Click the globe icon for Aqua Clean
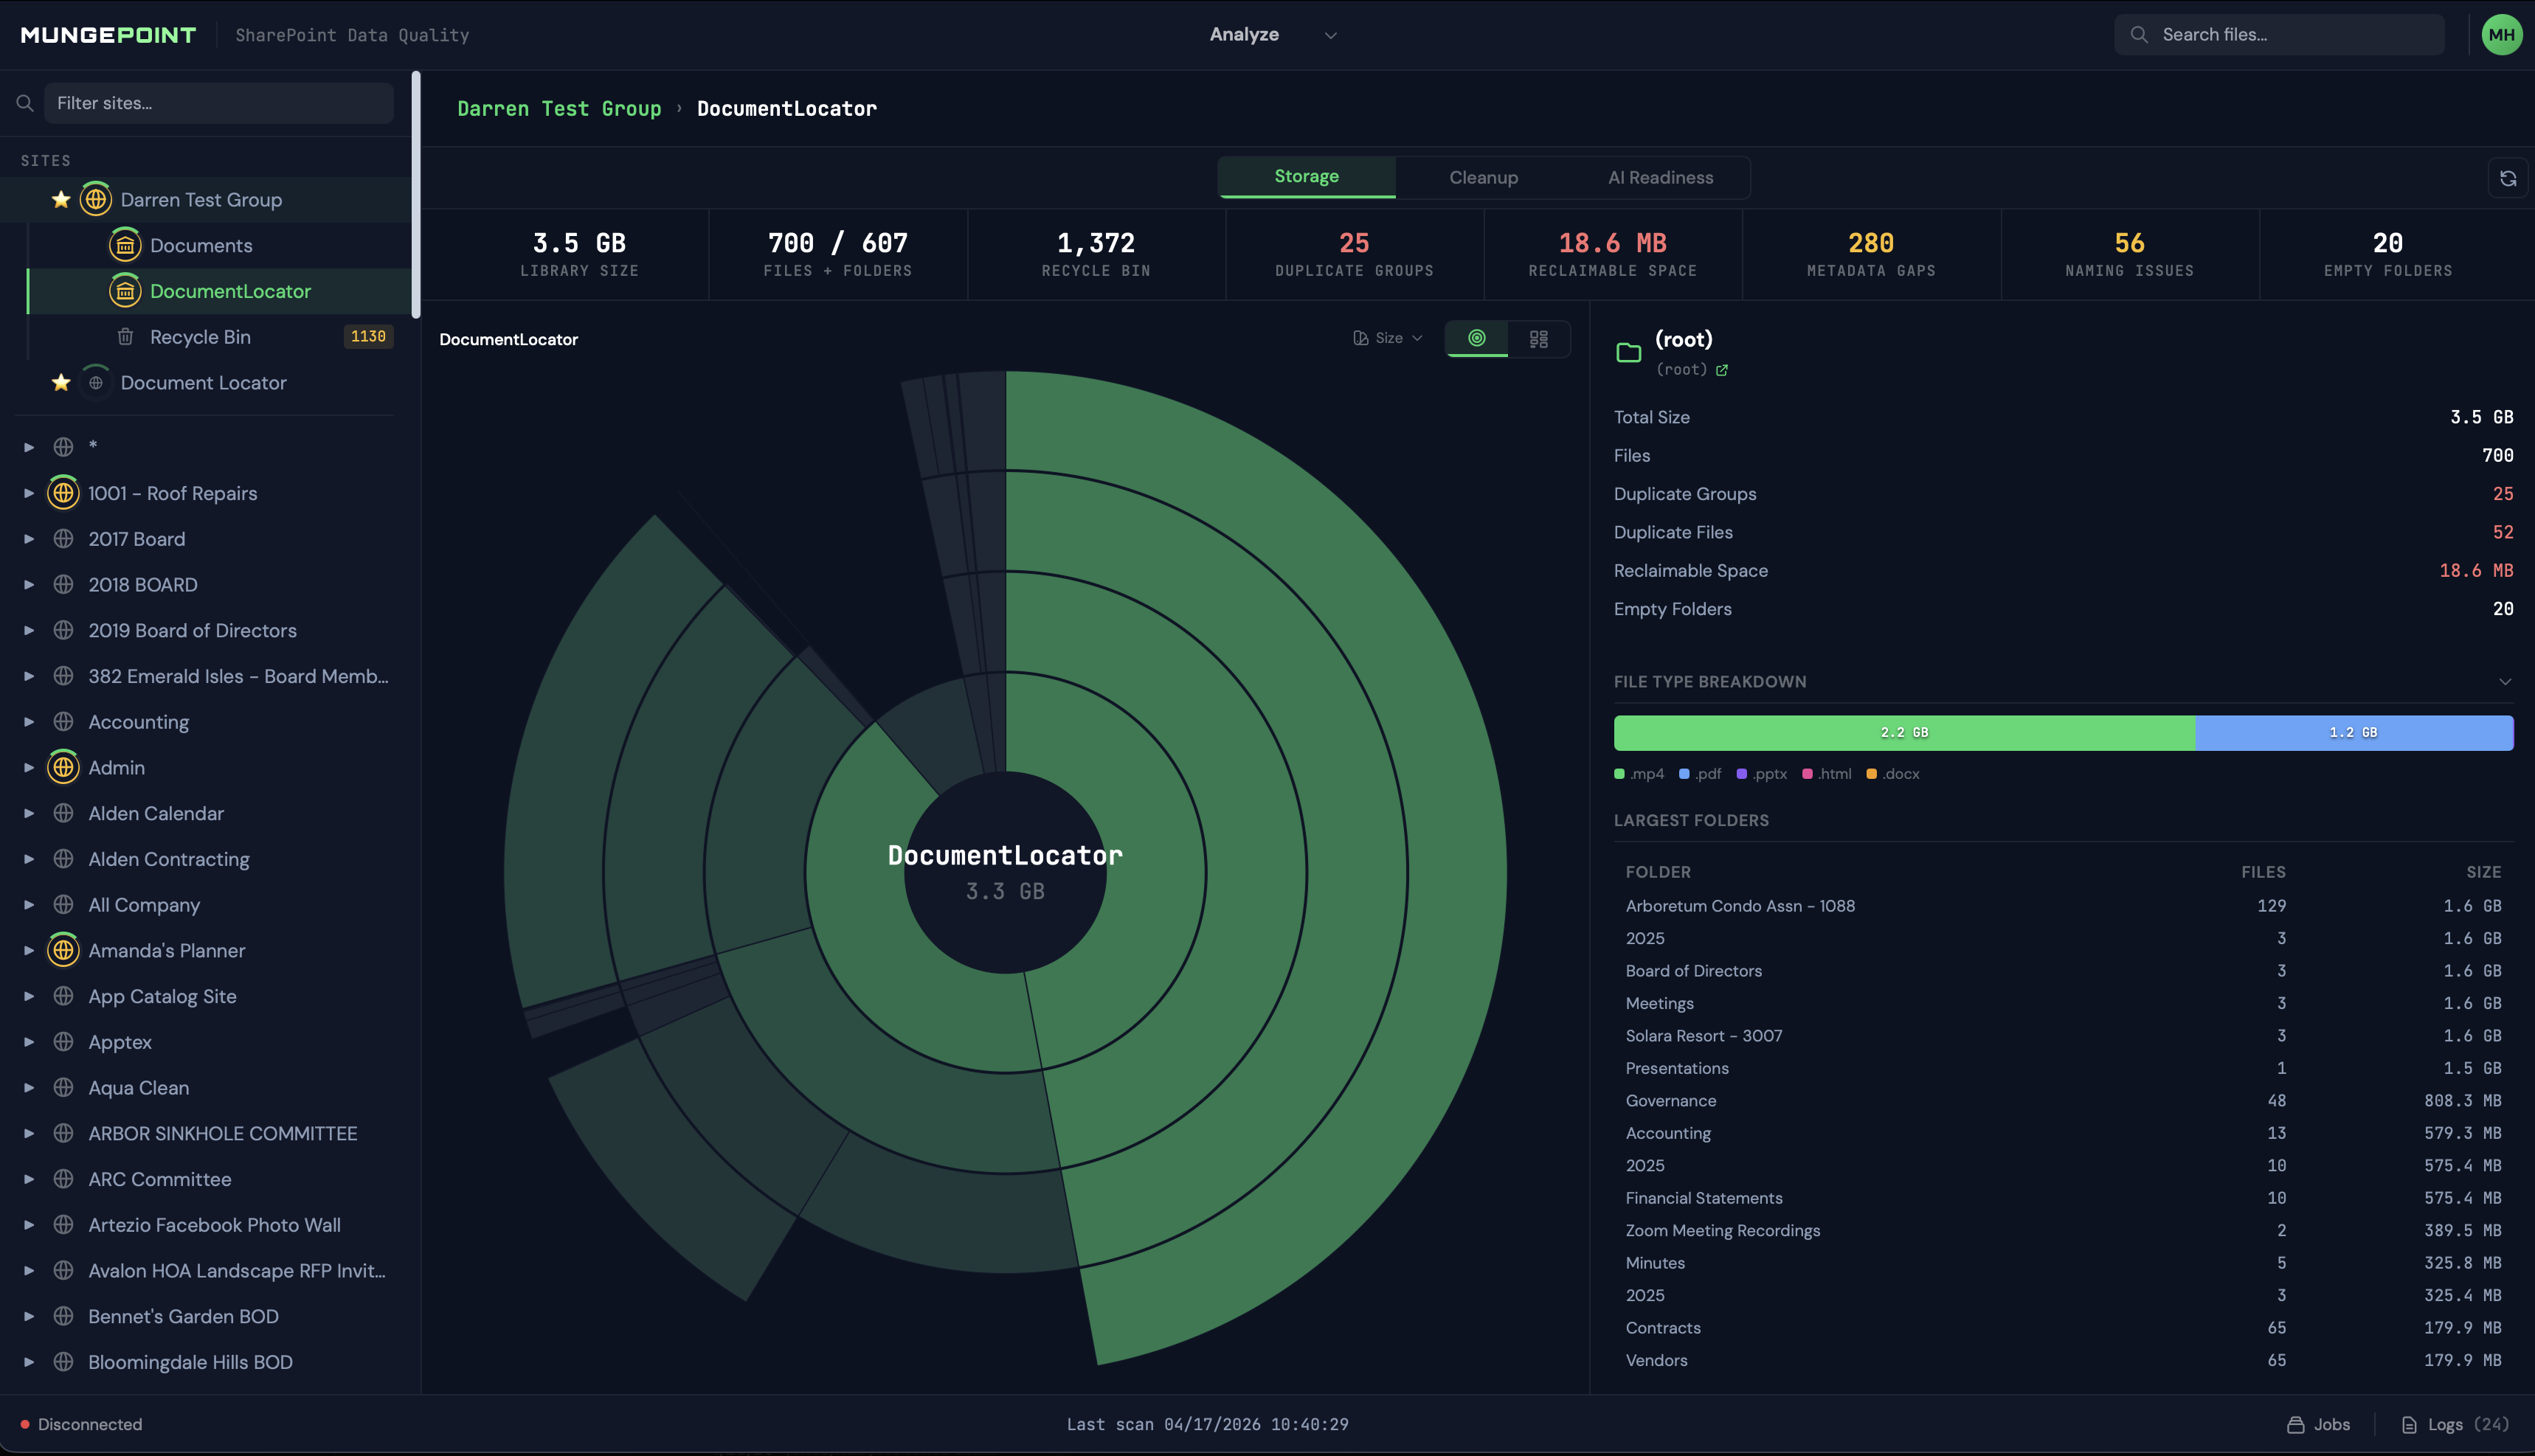The image size is (2535, 1456). (x=63, y=1087)
